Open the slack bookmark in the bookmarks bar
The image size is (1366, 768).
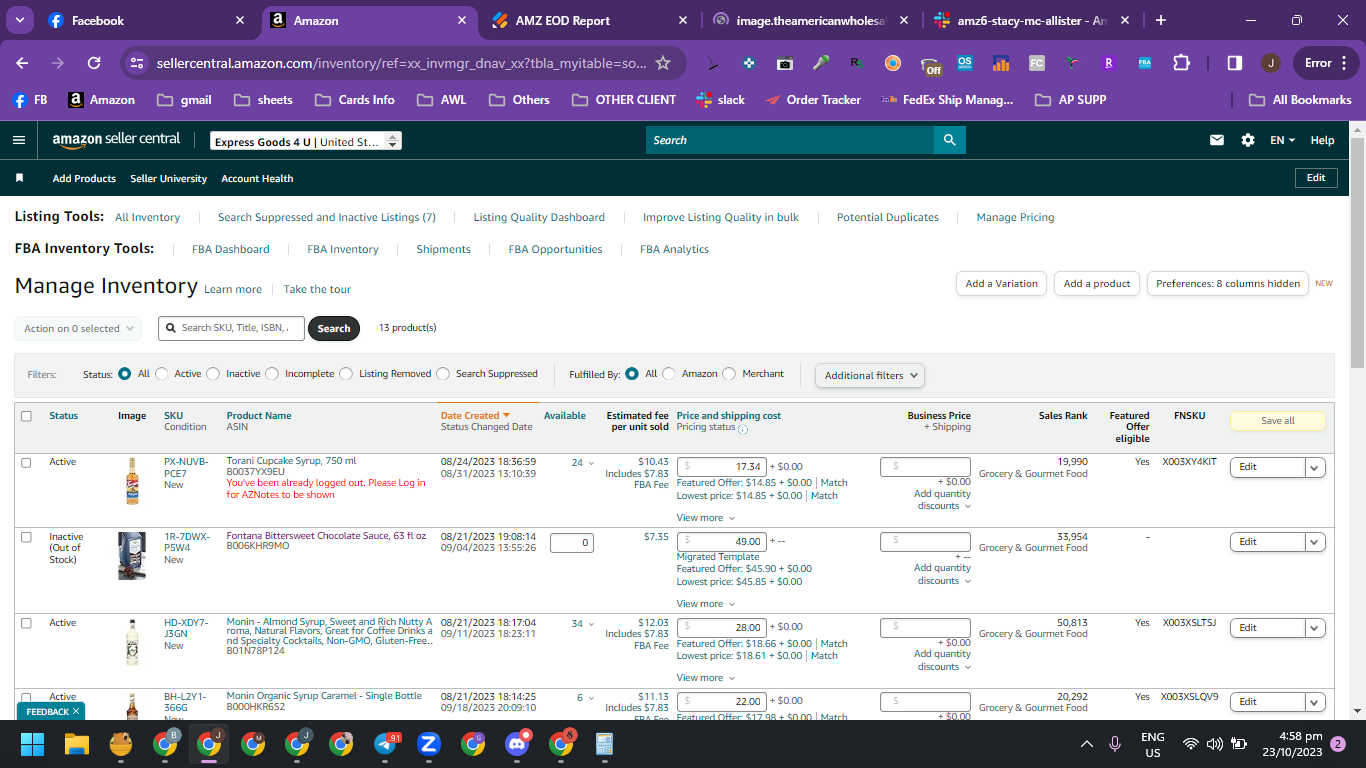click(720, 100)
